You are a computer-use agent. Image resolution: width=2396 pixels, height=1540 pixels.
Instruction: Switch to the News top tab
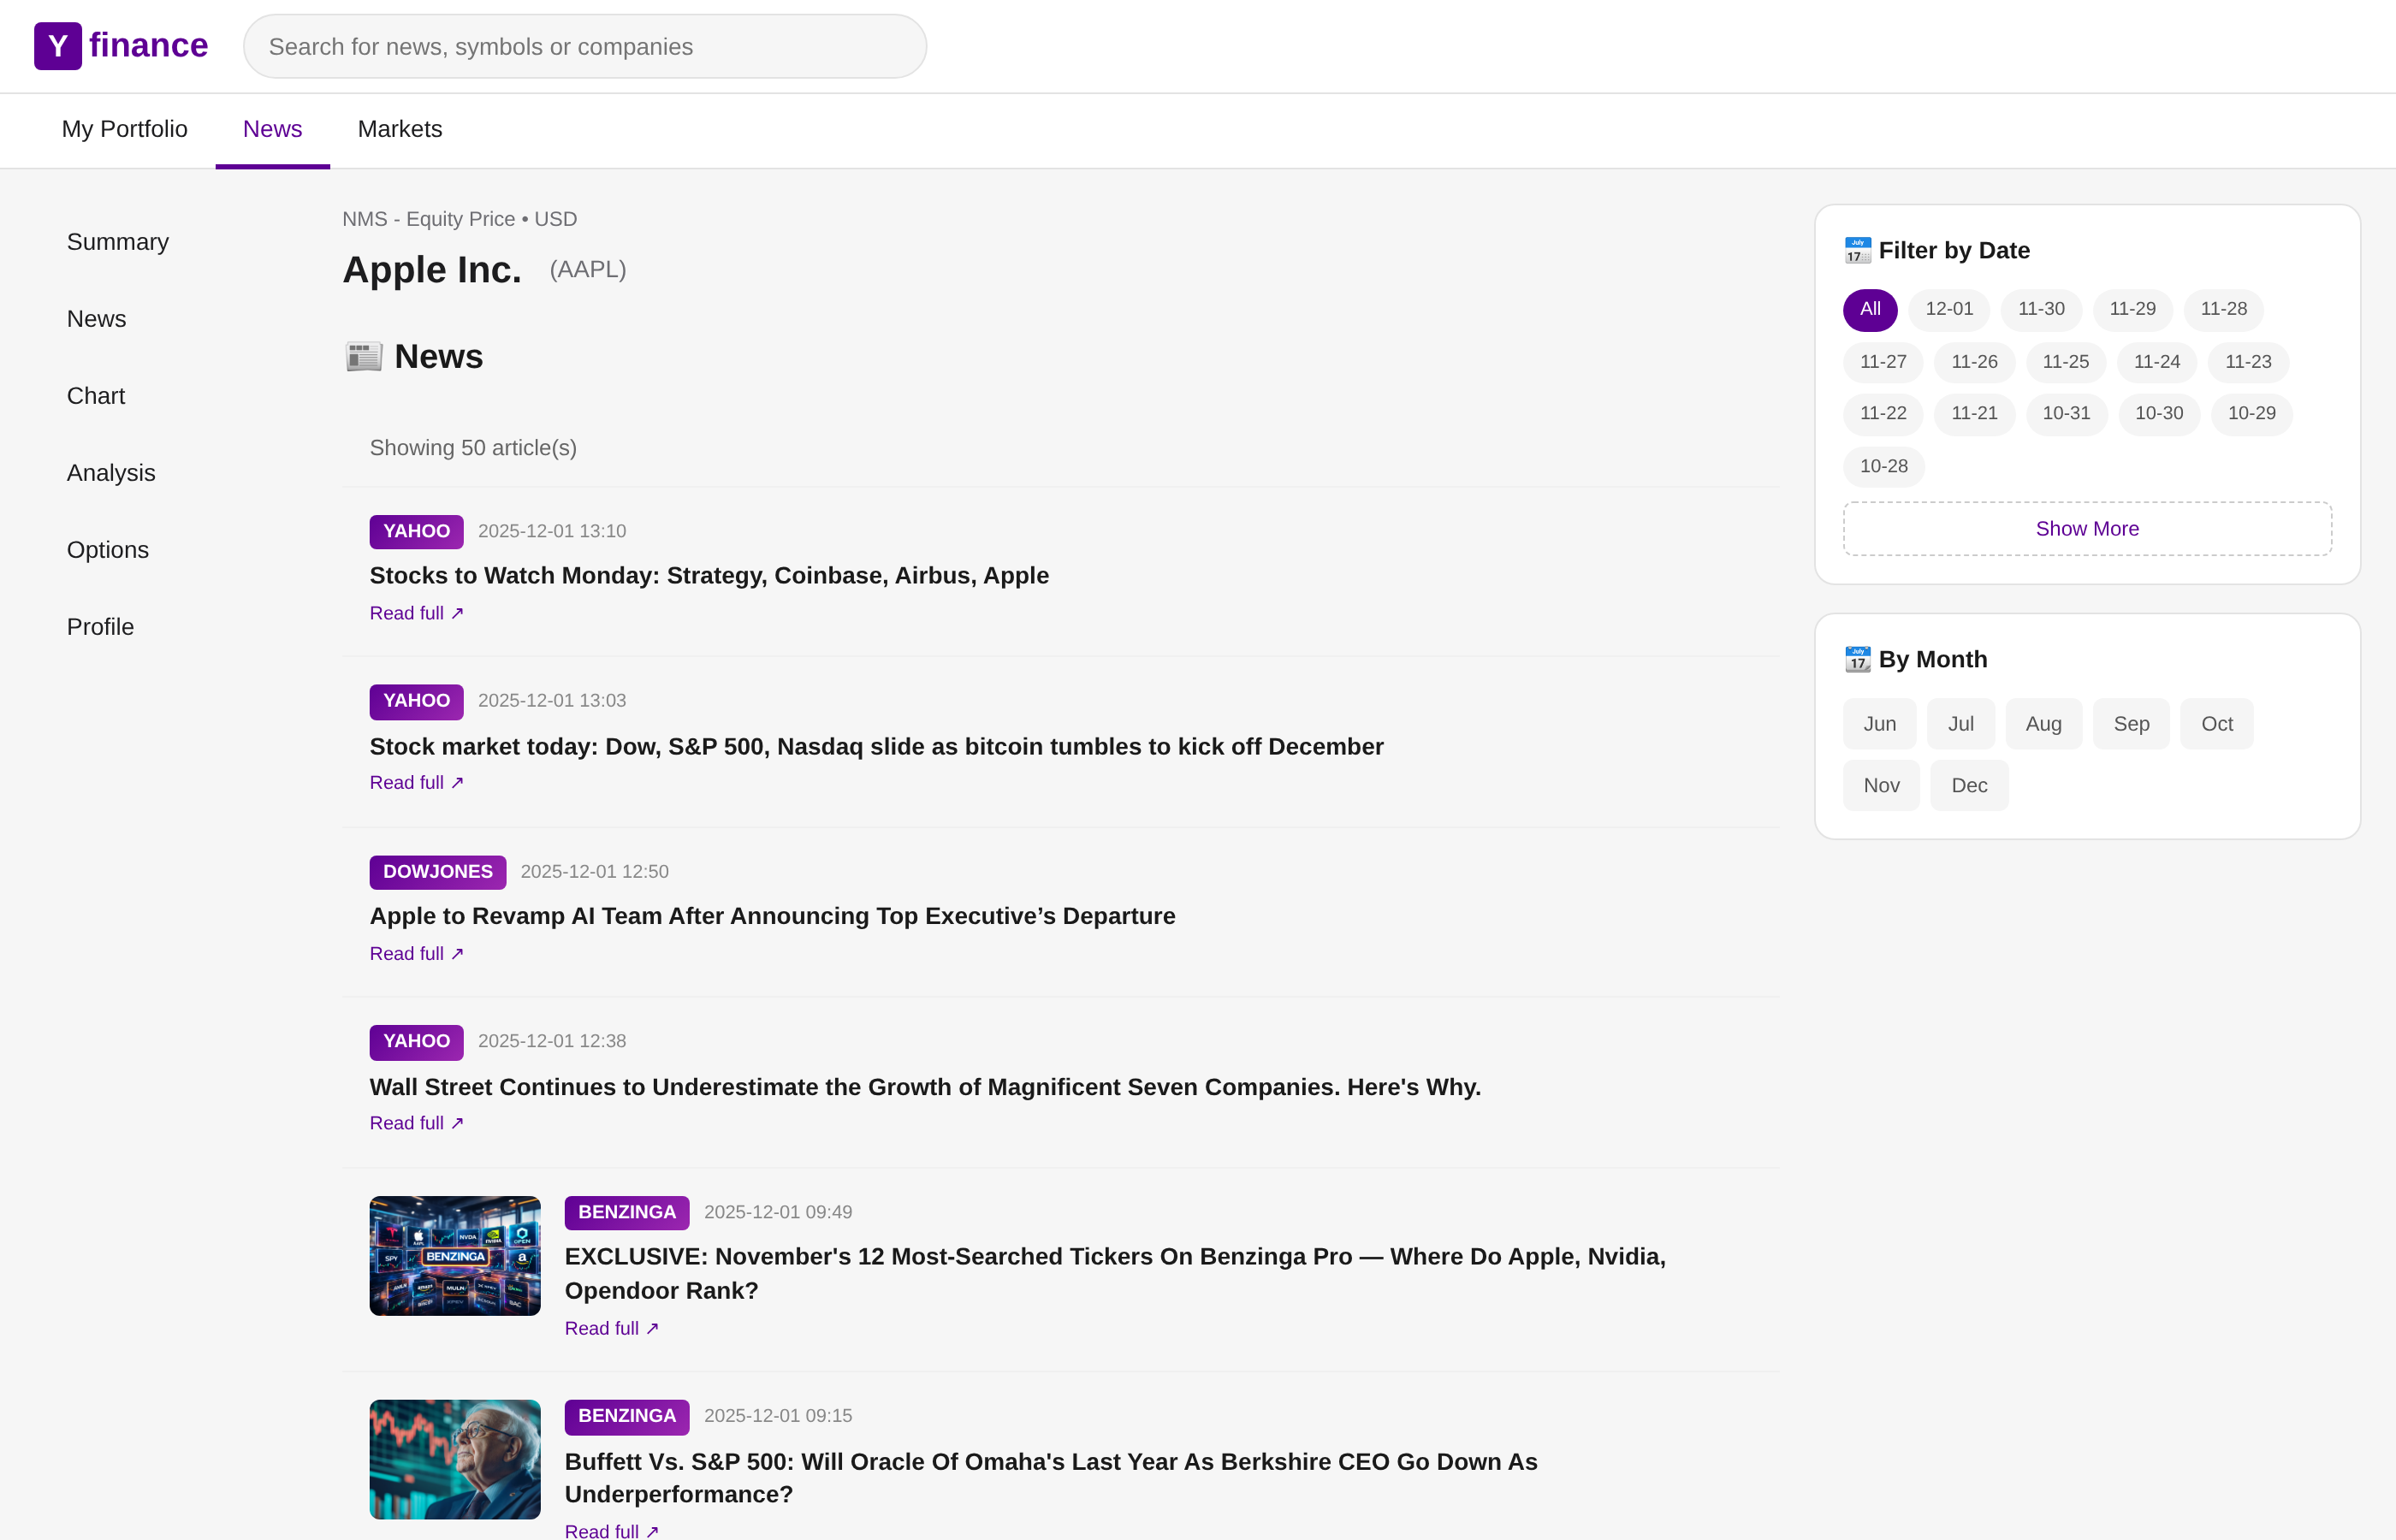click(x=272, y=129)
